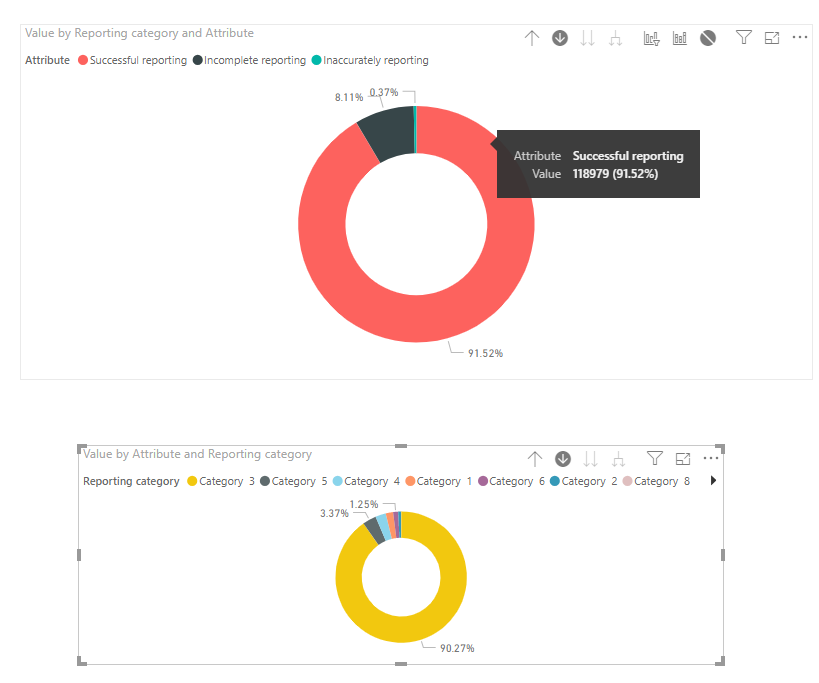Expand all down one level in top chart
819x683 pixels.
tap(616, 38)
